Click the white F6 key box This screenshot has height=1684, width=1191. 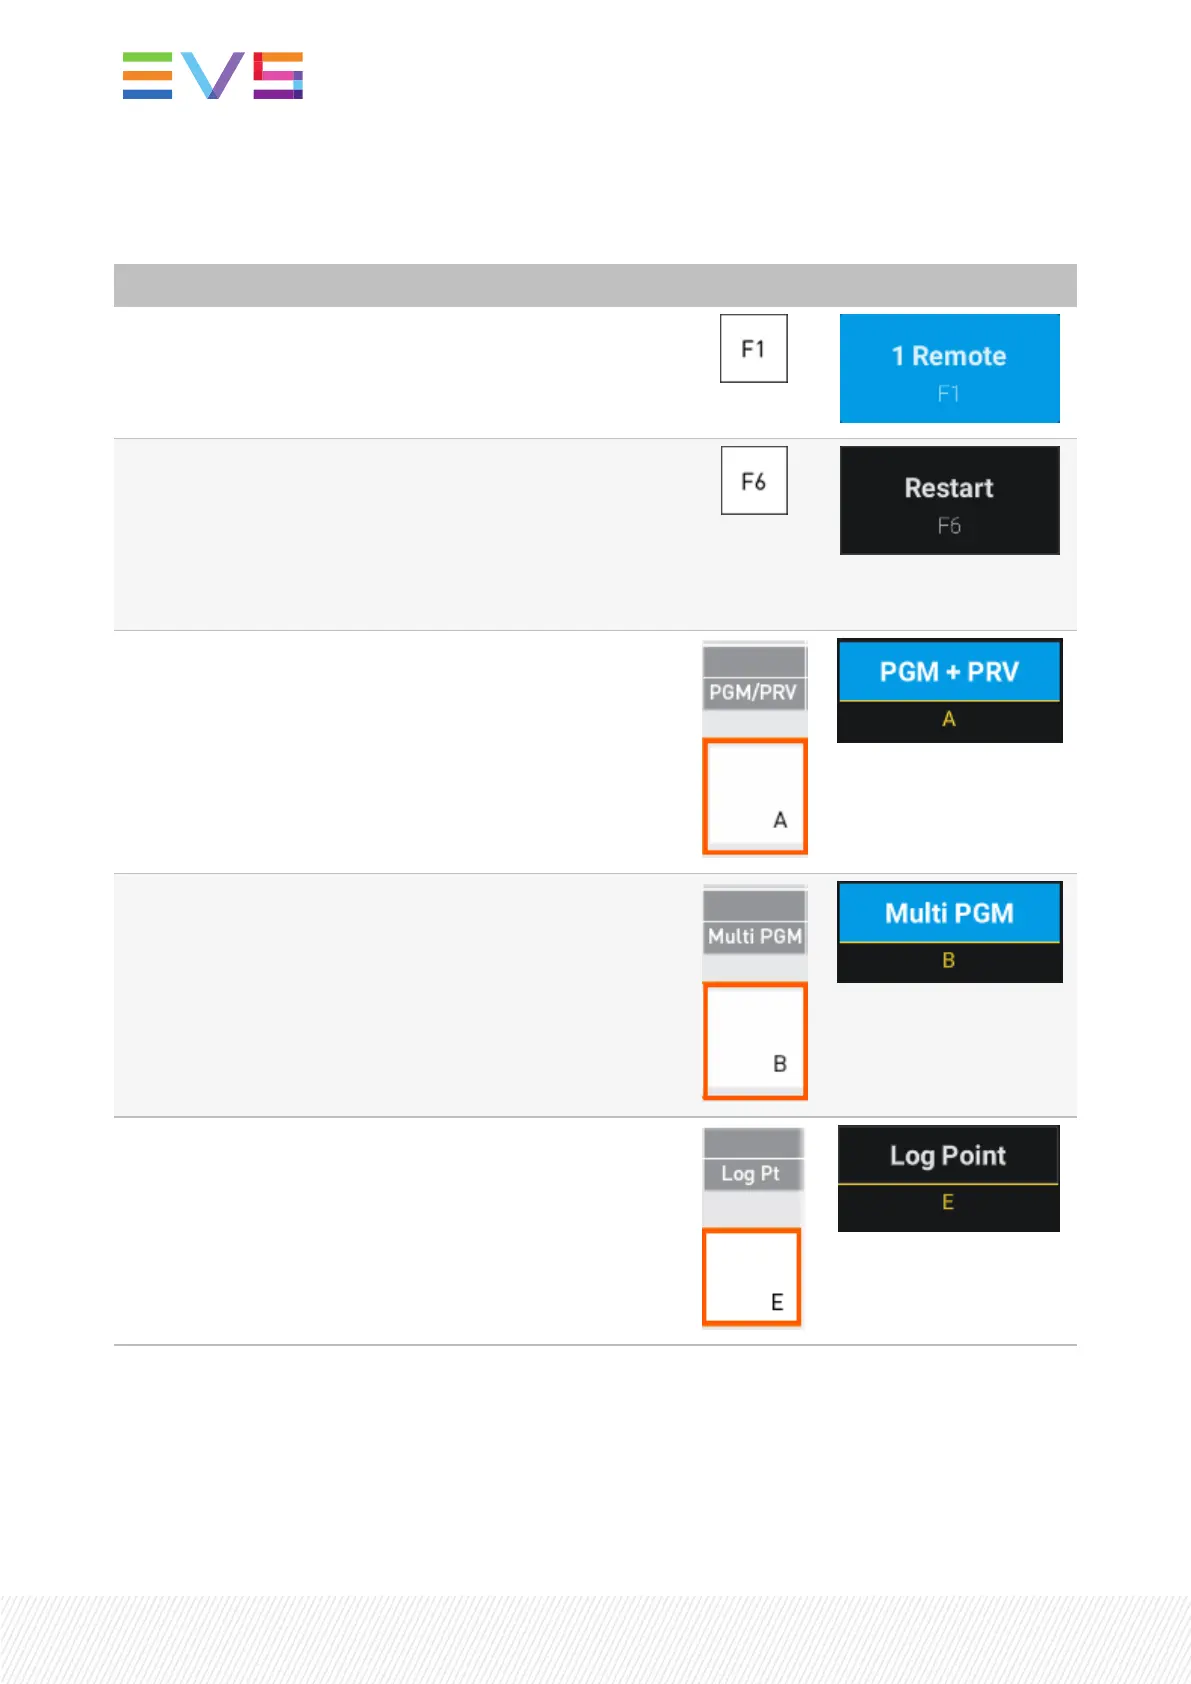click(754, 481)
